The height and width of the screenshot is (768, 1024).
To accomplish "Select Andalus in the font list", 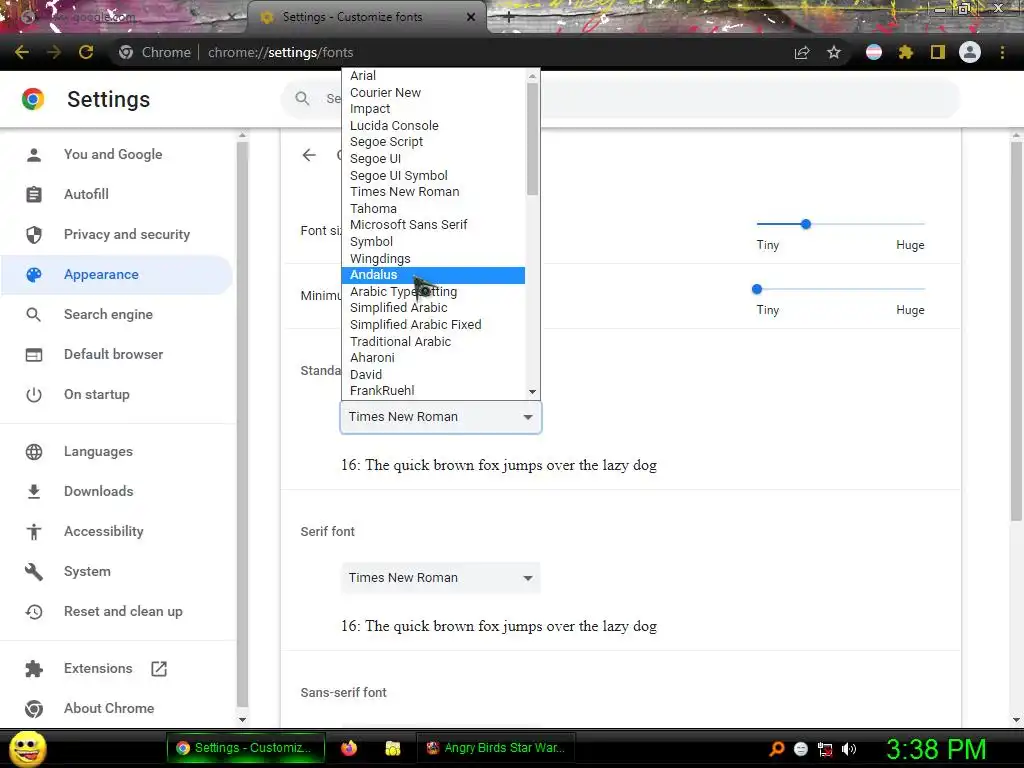I will [x=433, y=275].
